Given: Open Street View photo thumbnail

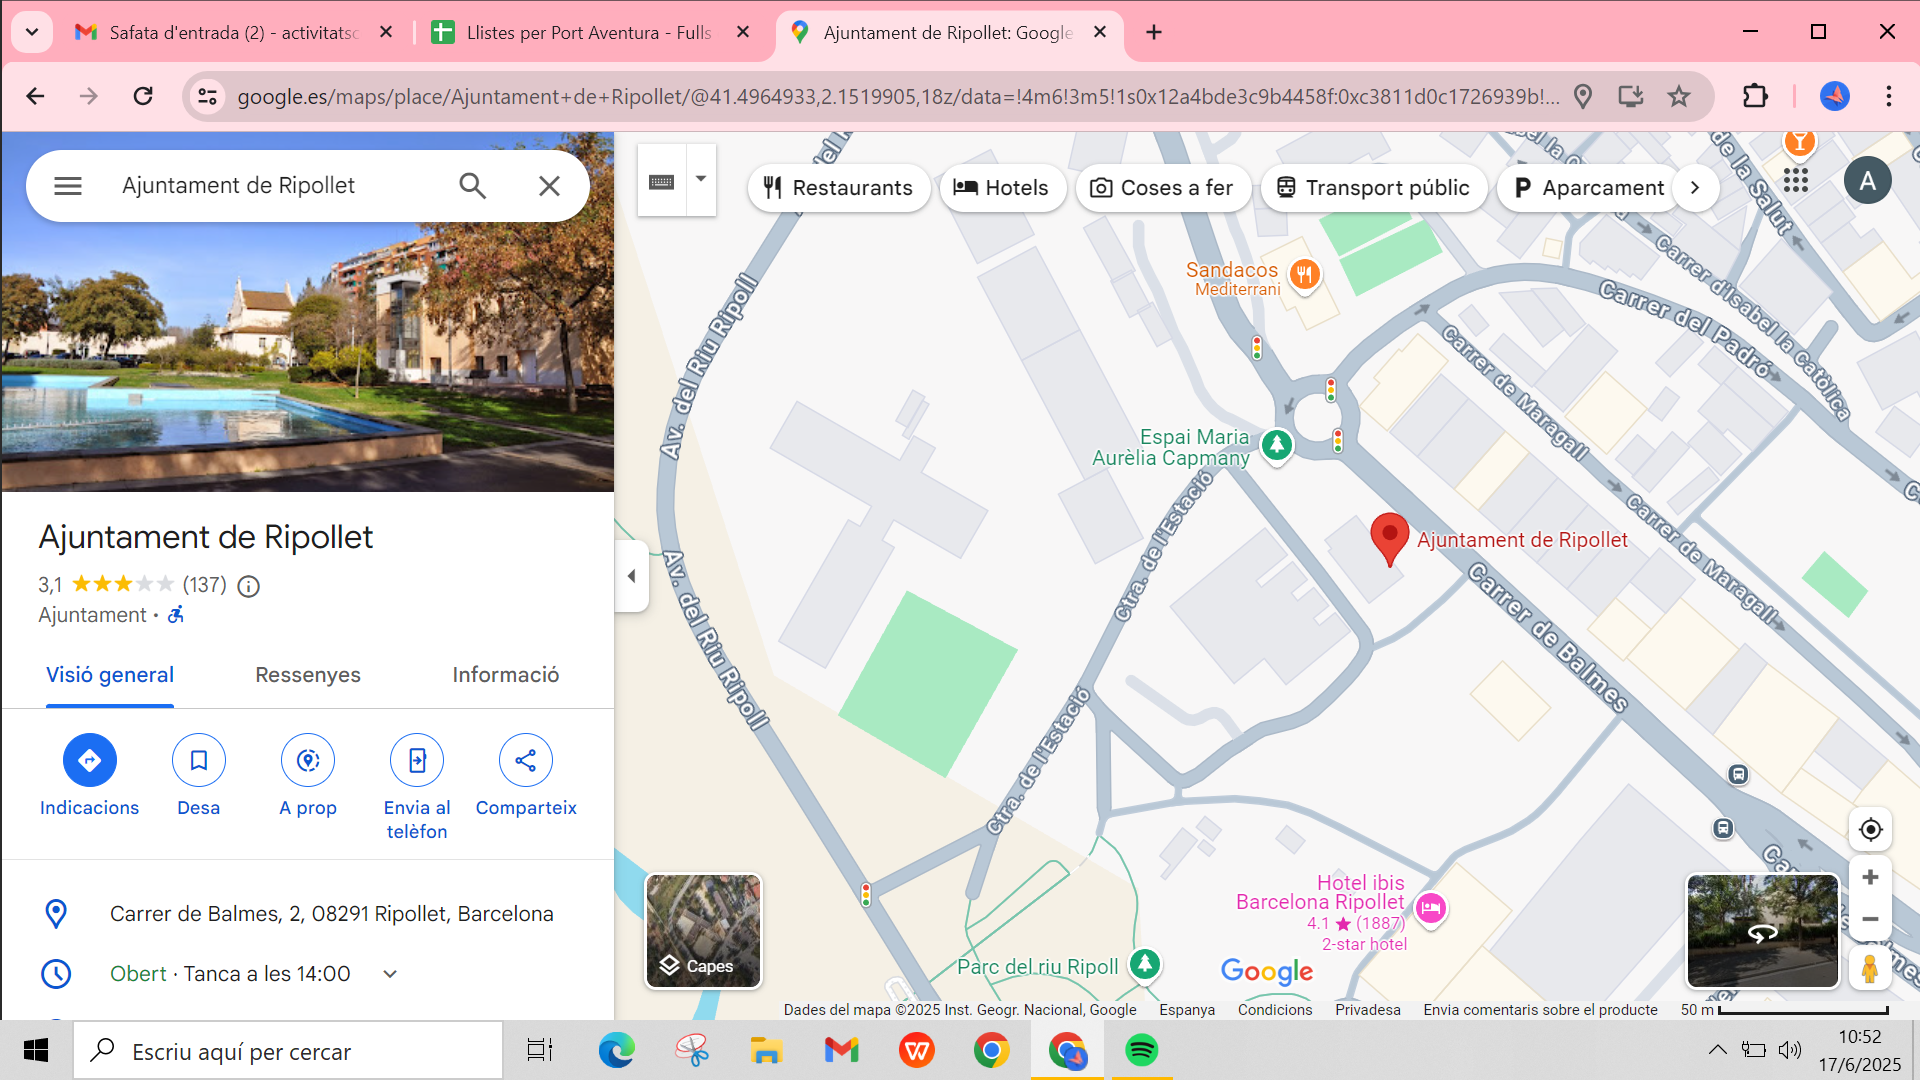Looking at the screenshot, I should click(x=1762, y=930).
